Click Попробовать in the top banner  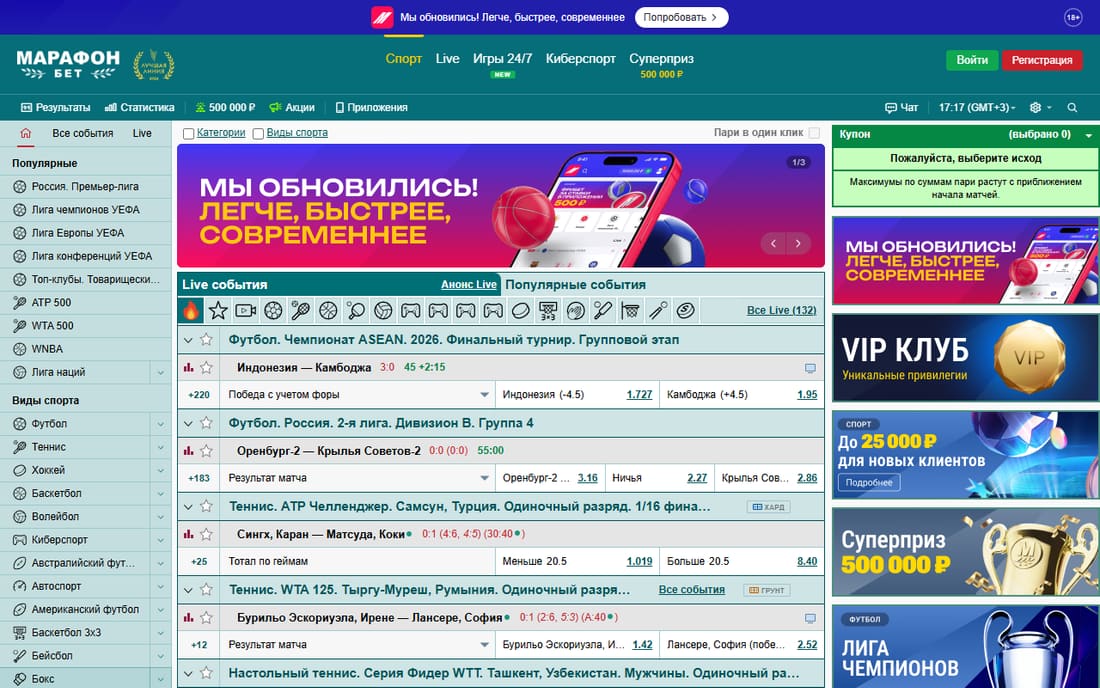click(680, 18)
